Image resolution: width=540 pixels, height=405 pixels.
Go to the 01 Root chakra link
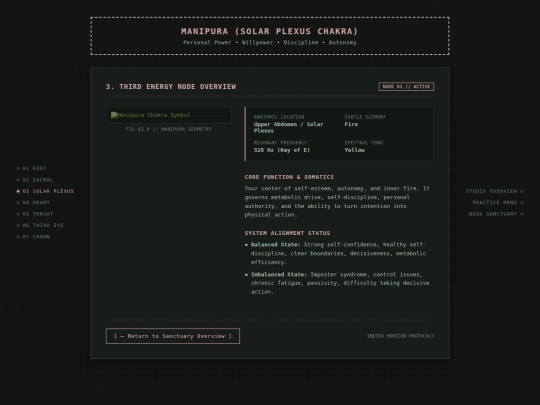(x=31, y=168)
